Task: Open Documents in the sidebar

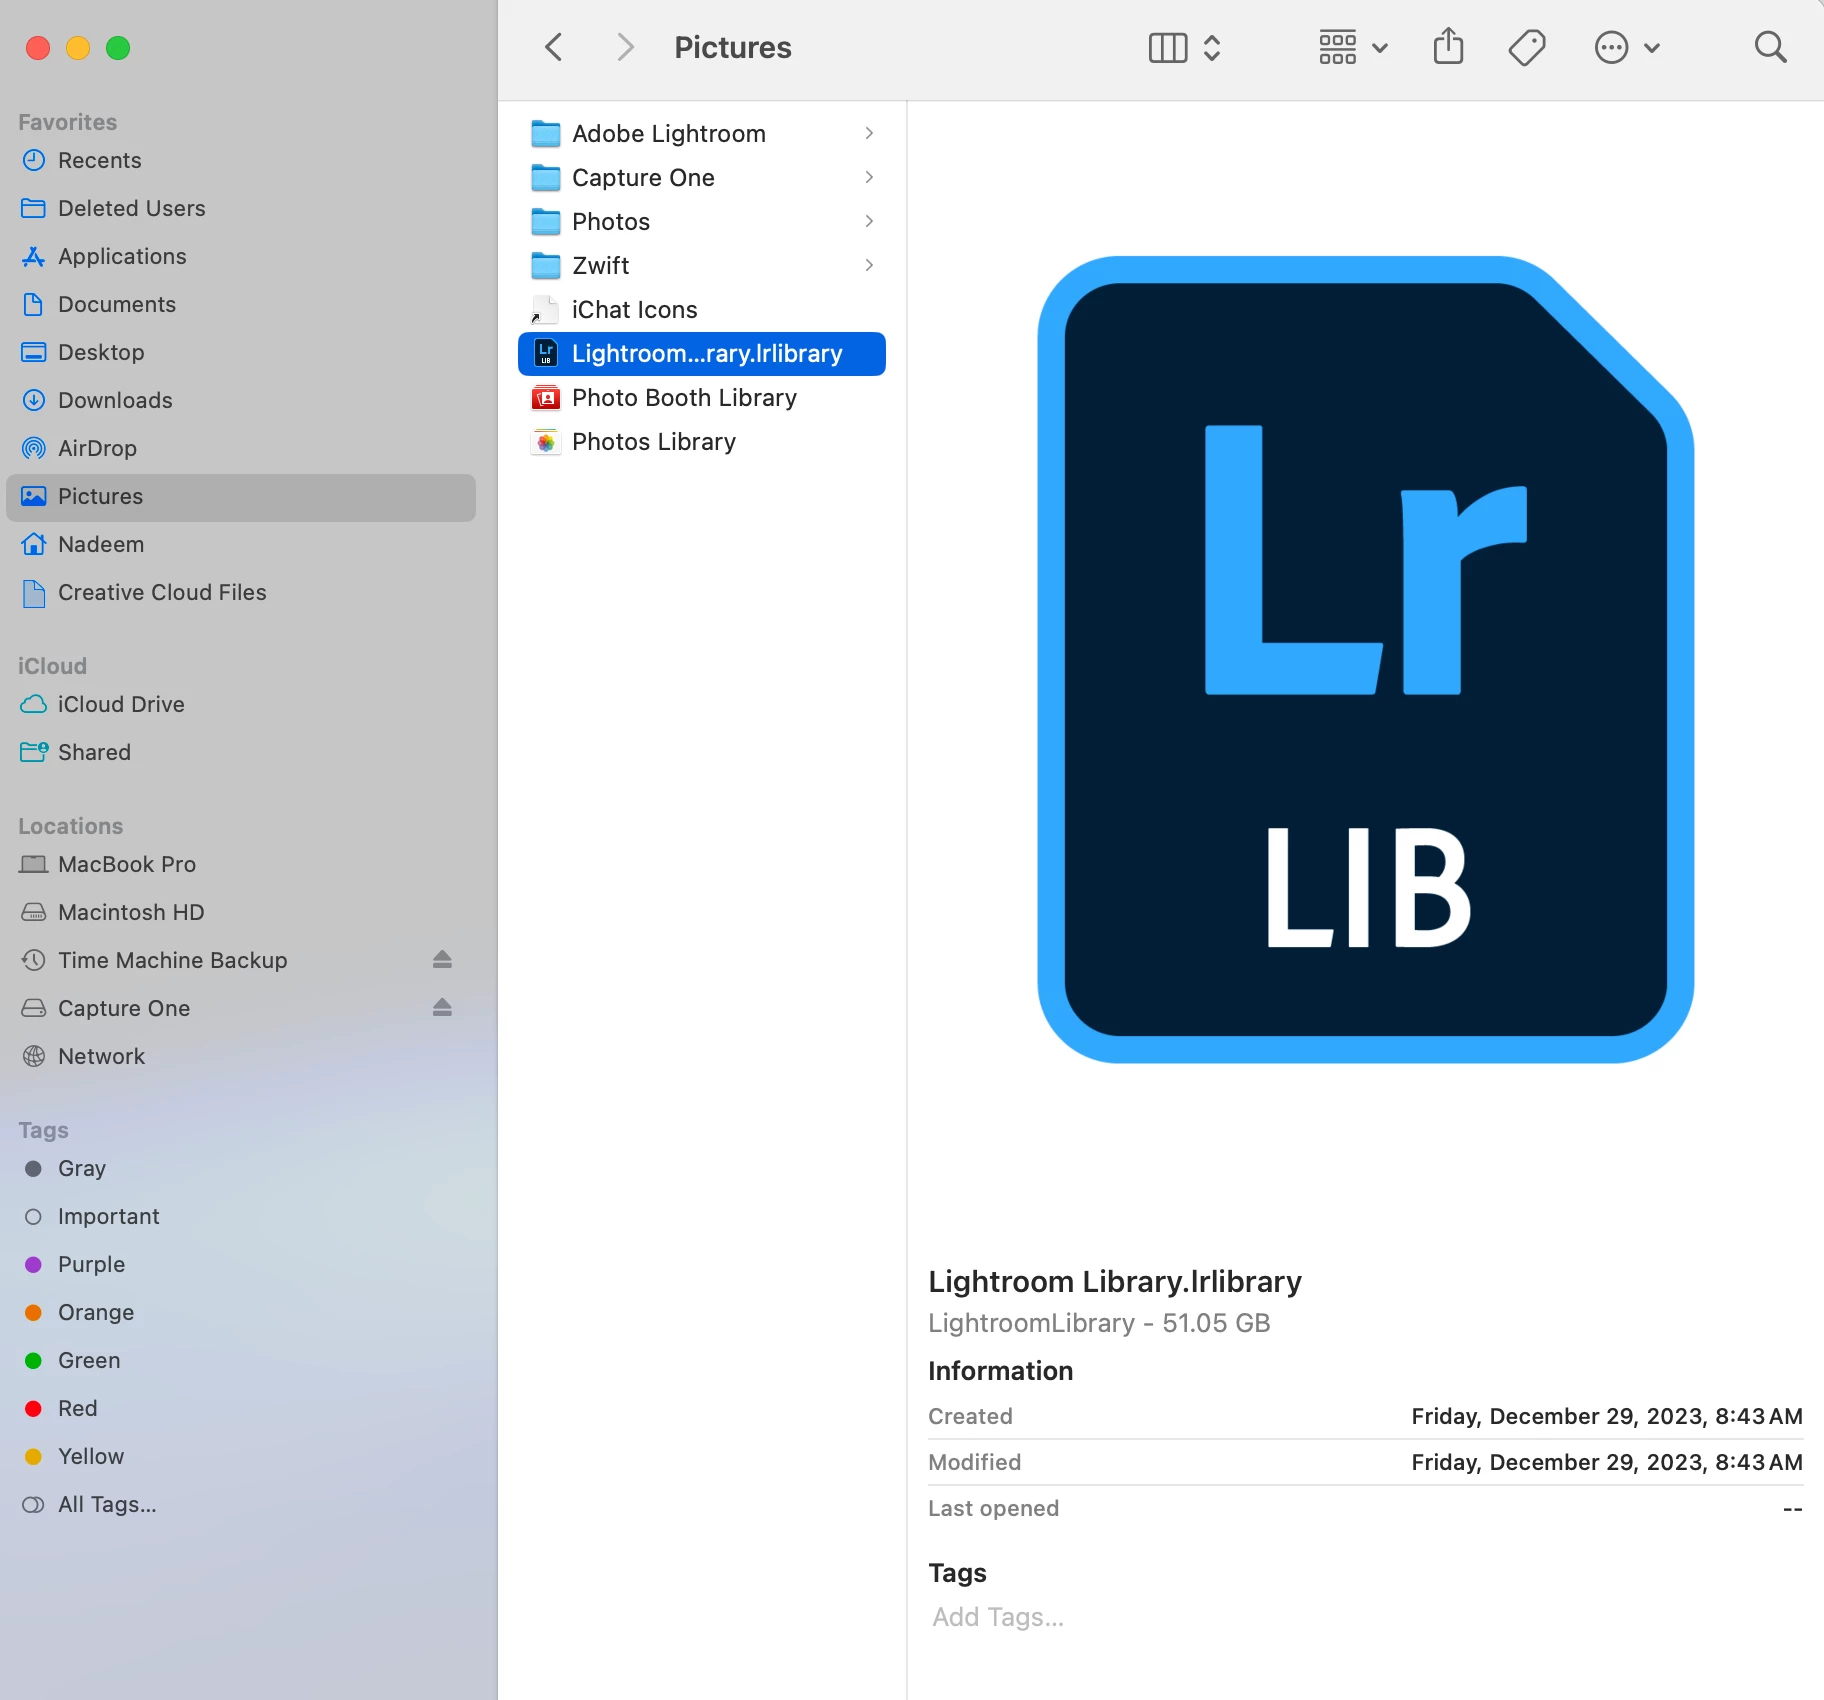Action: (x=240, y=304)
